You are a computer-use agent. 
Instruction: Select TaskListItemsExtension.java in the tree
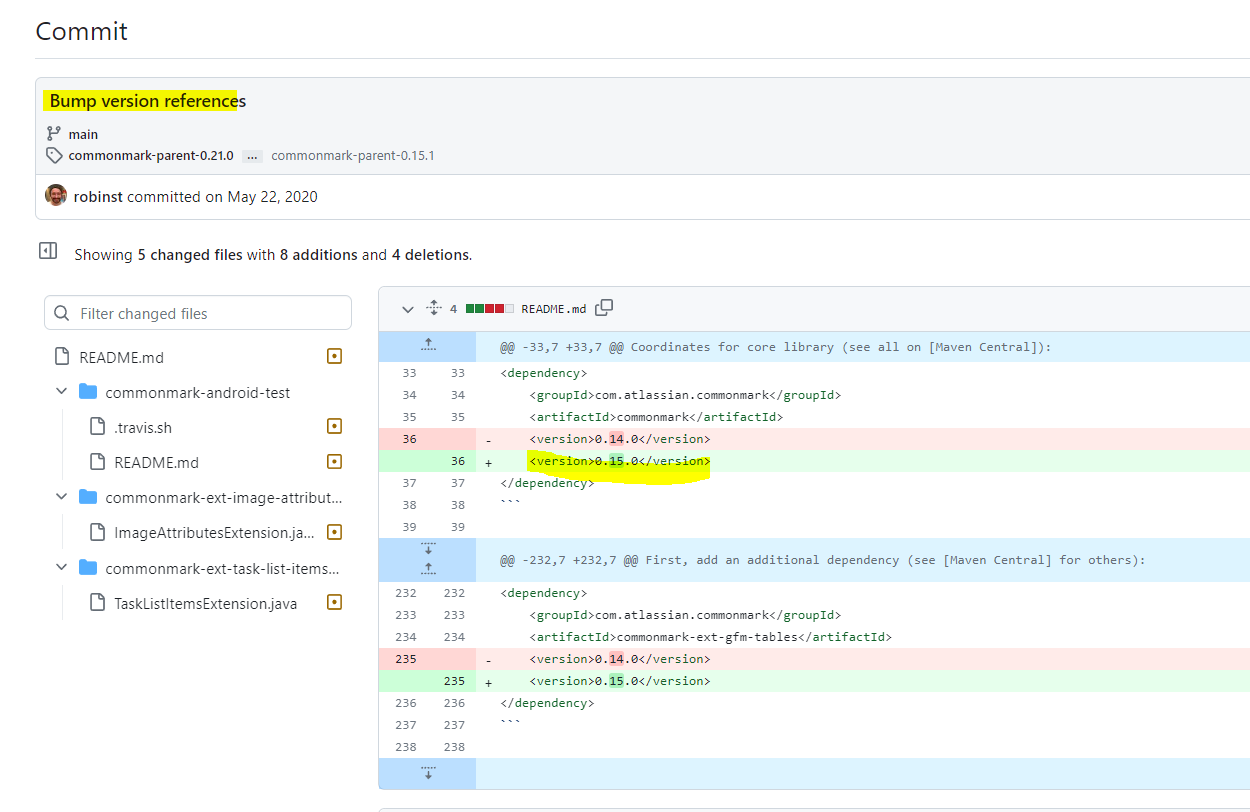[205, 603]
